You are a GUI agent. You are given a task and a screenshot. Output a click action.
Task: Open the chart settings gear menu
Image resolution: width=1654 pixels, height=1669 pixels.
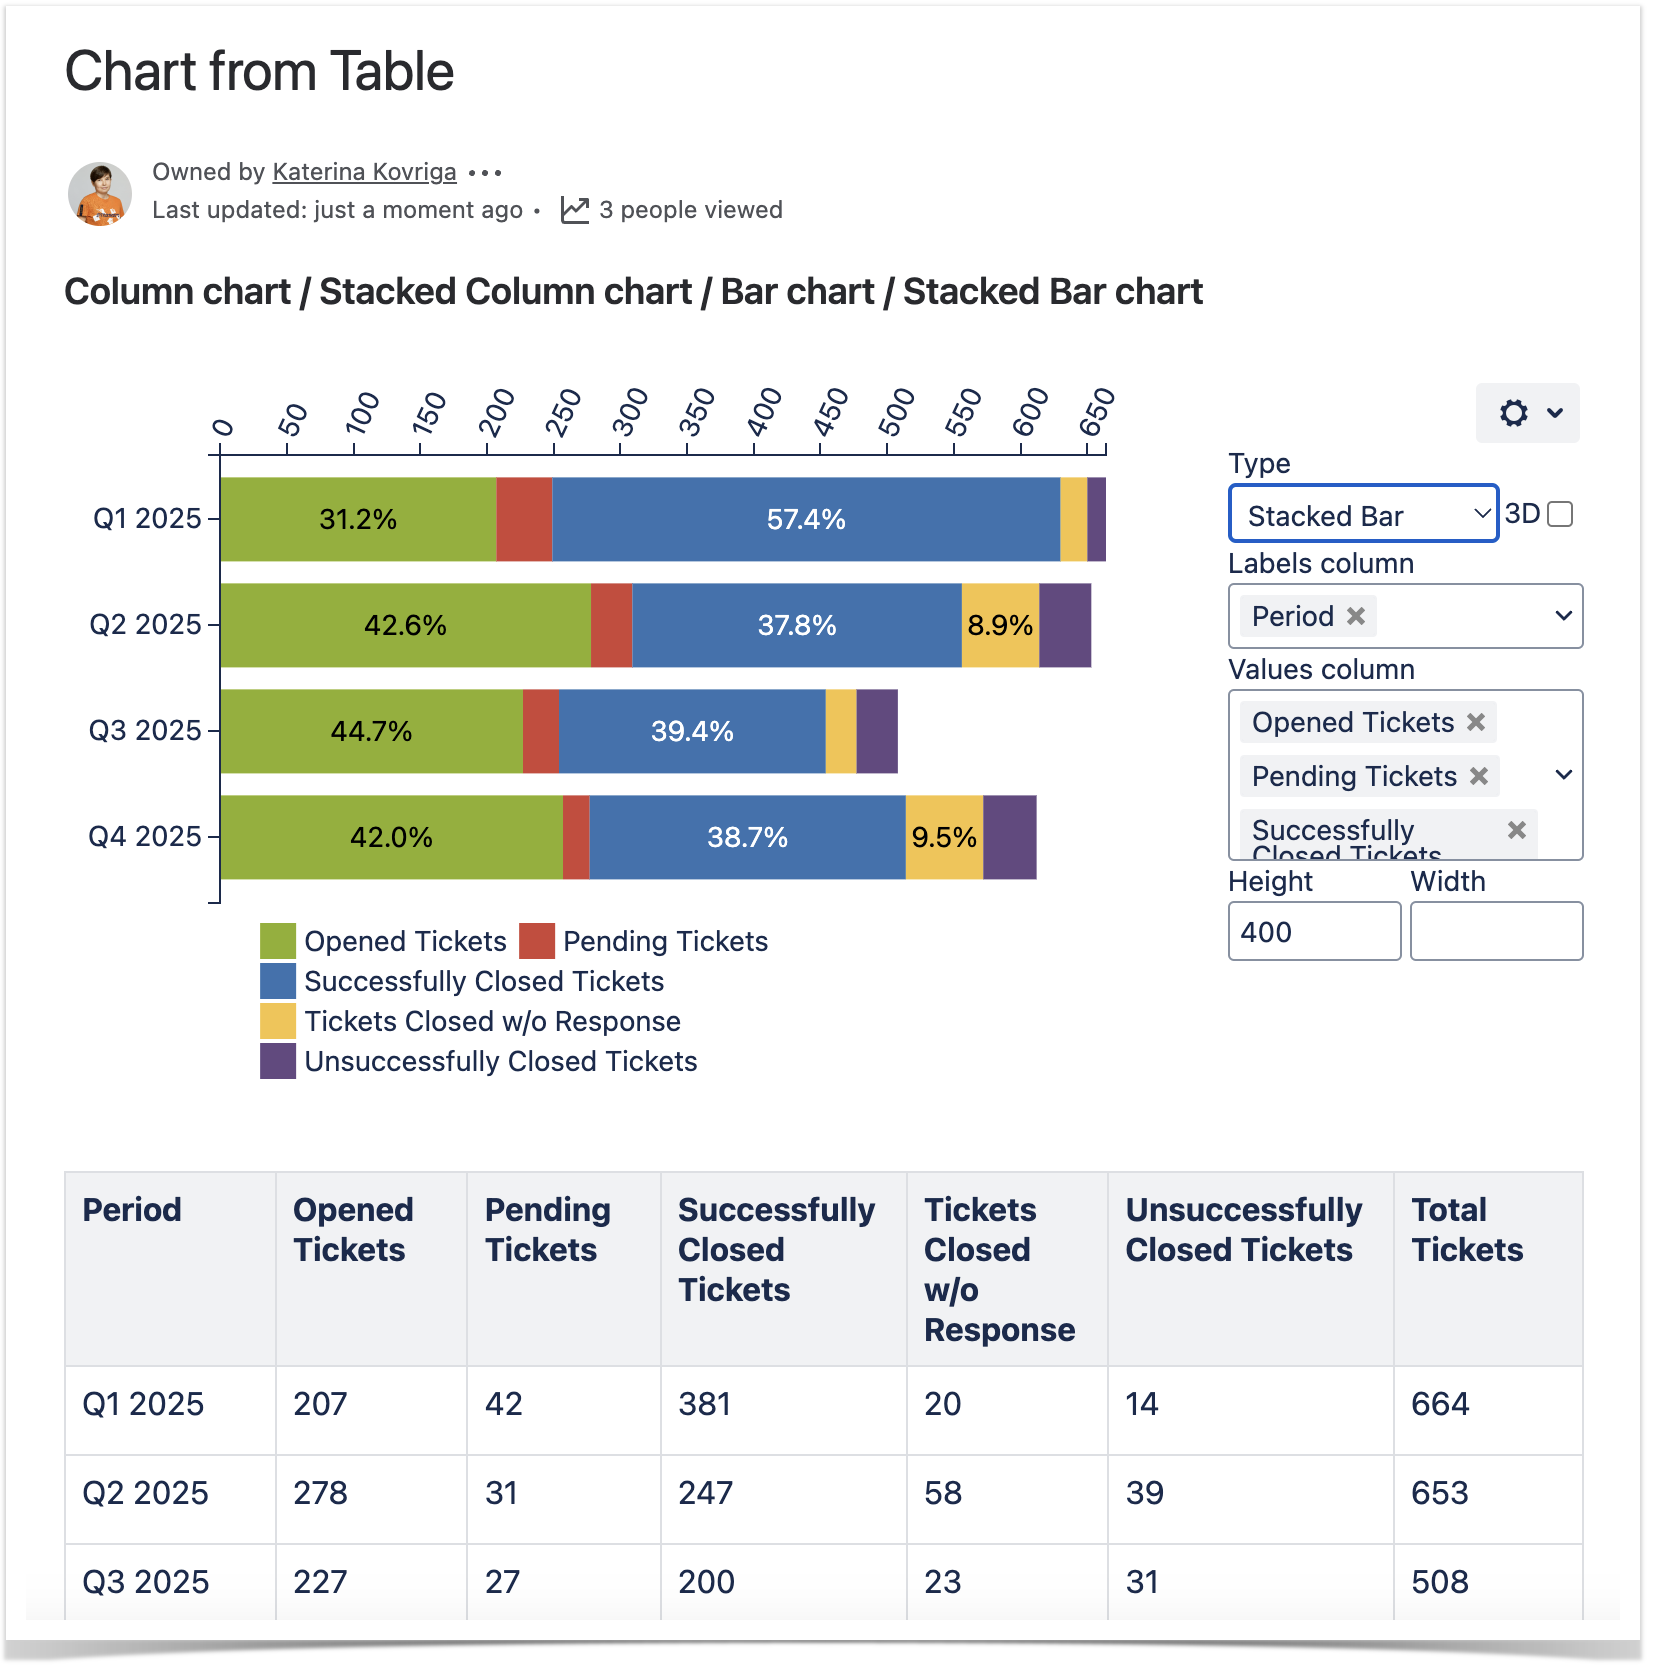(x=1527, y=413)
